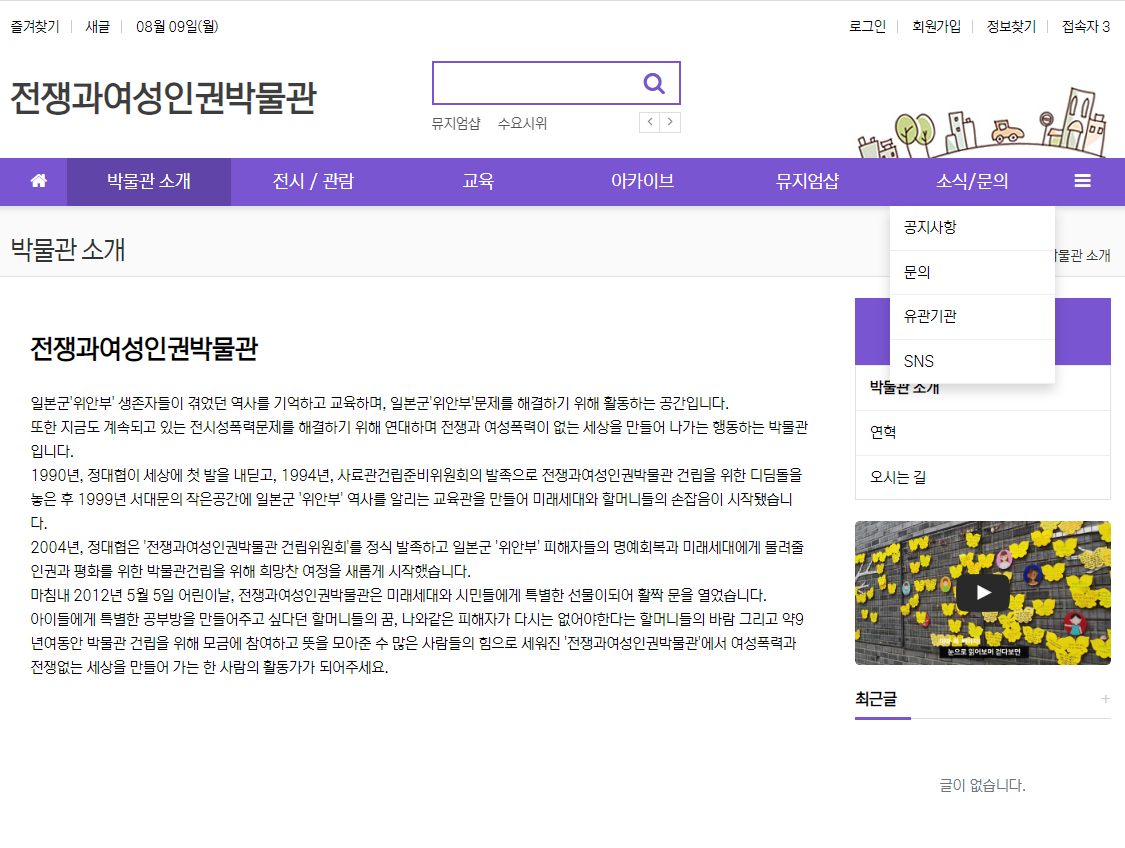Click the search input field
Image resolution: width=1125 pixels, height=848 pixels.
[535, 83]
